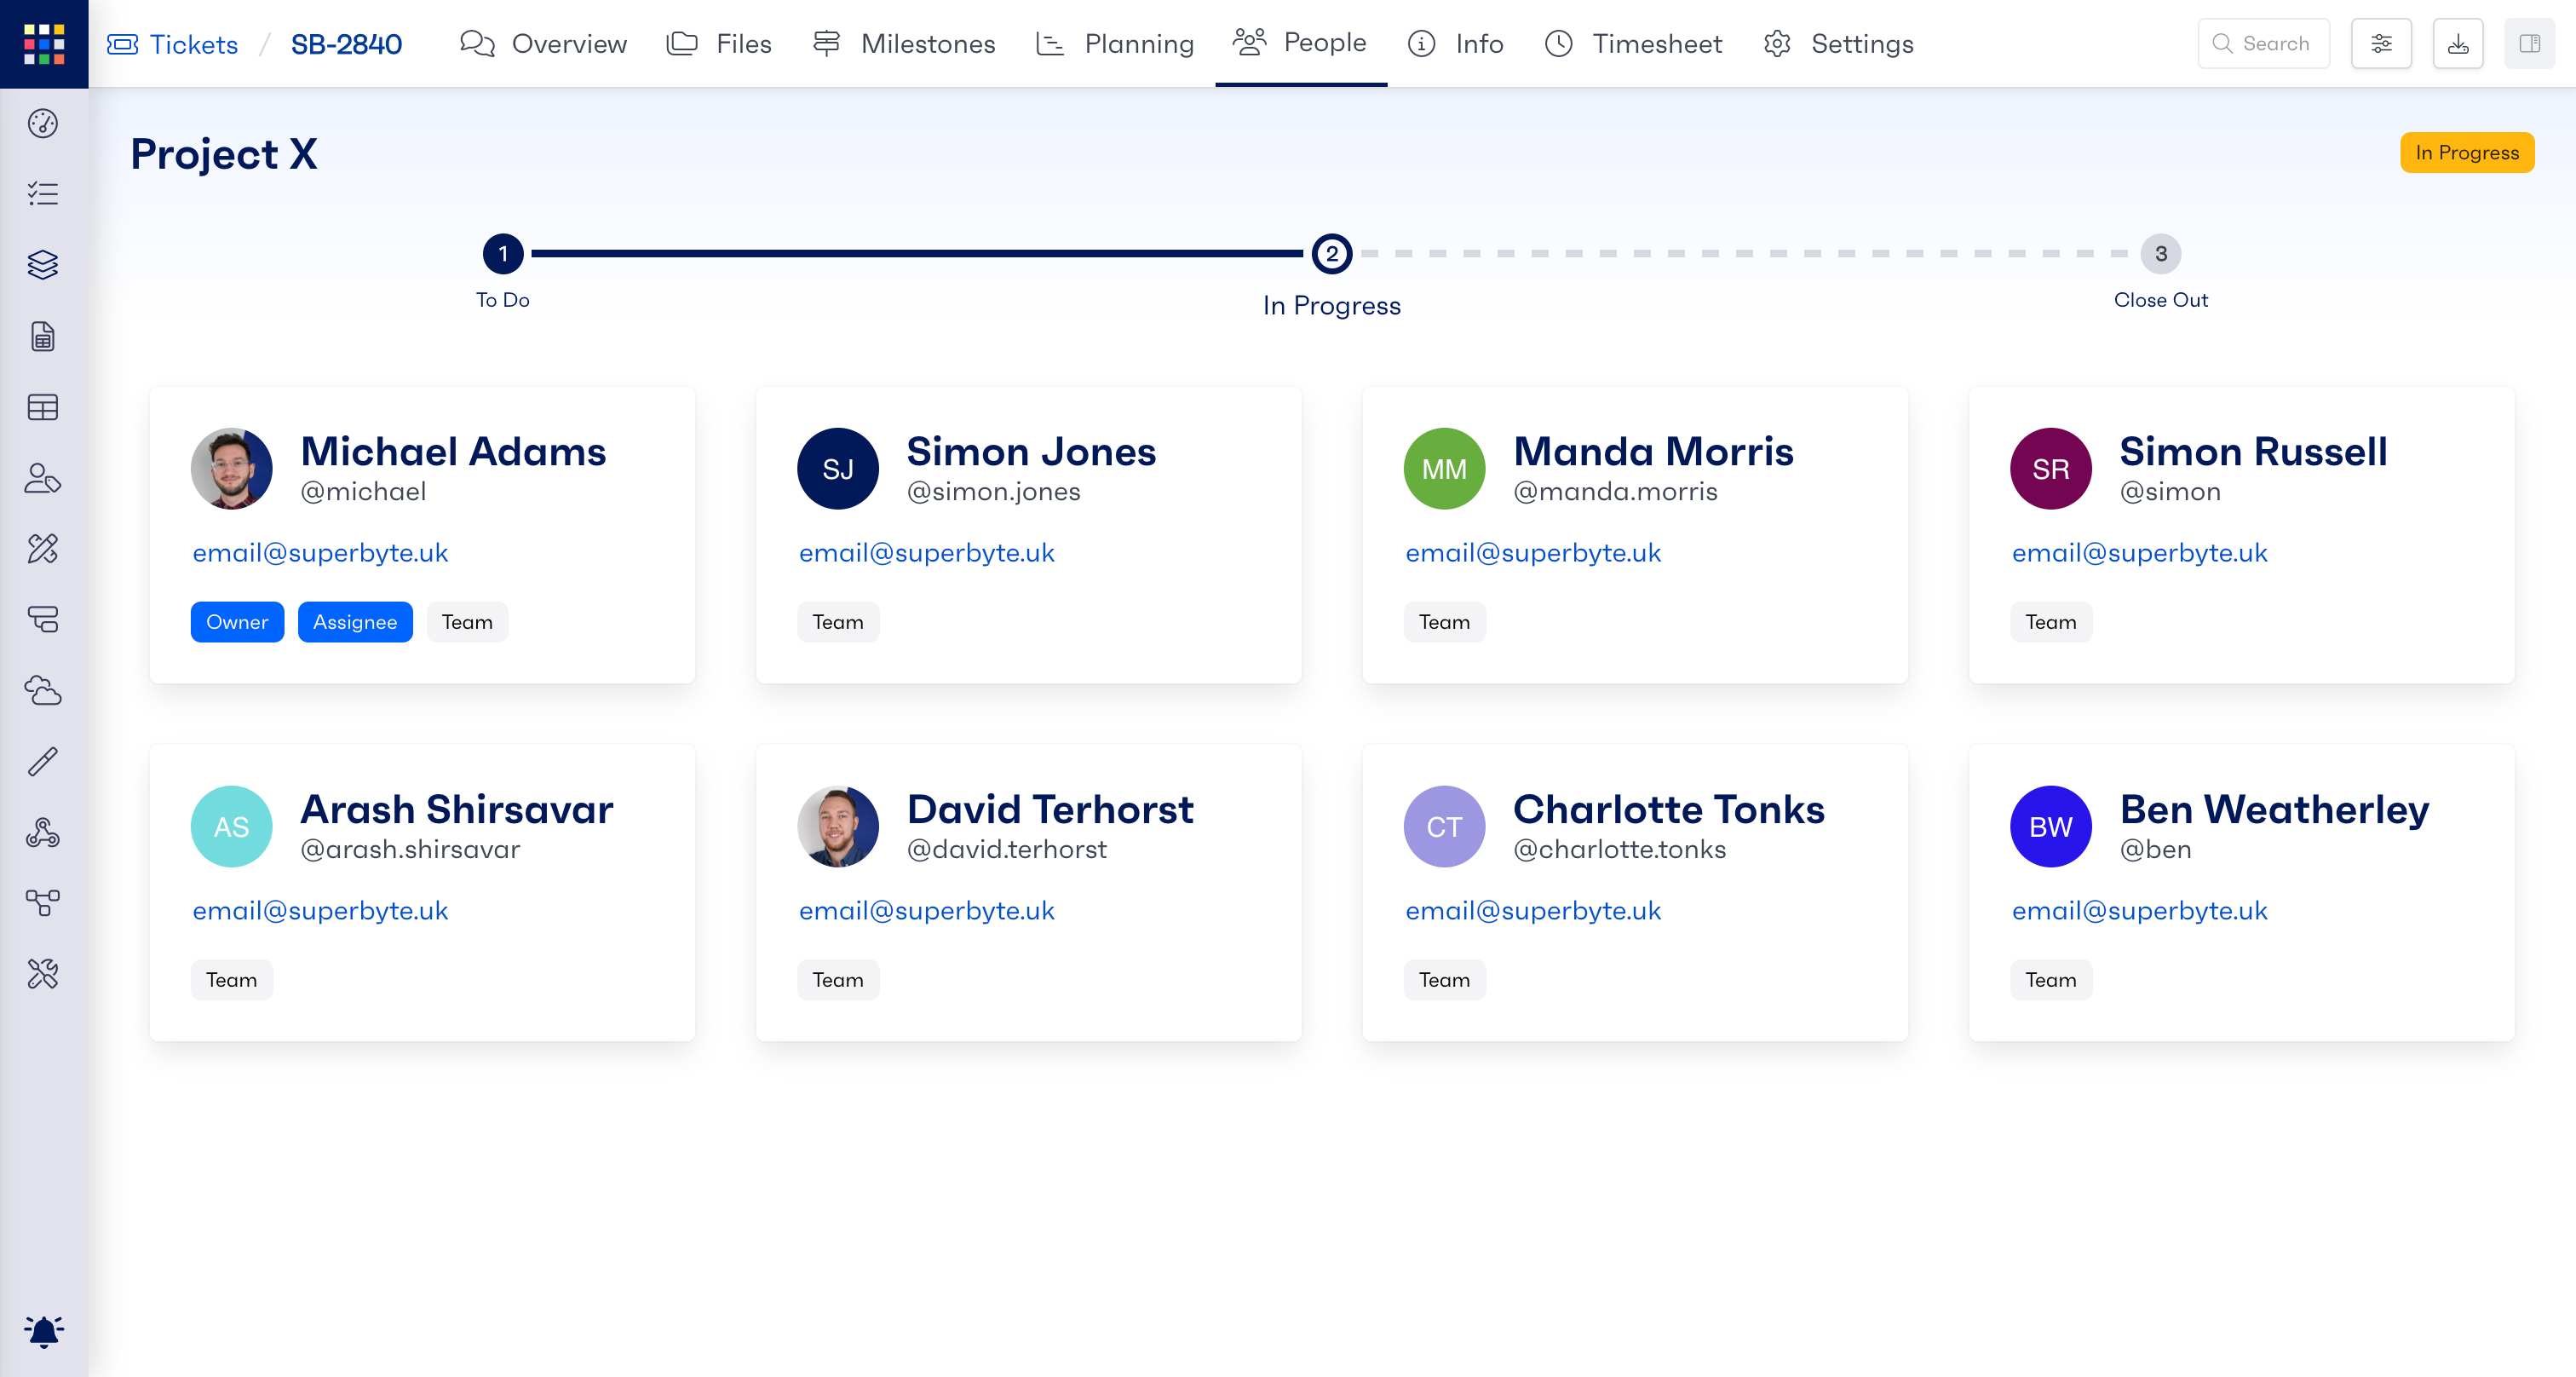
Task: Open the filter sliders button in toolbar
Action: pyautogui.click(x=2381, y=44)
